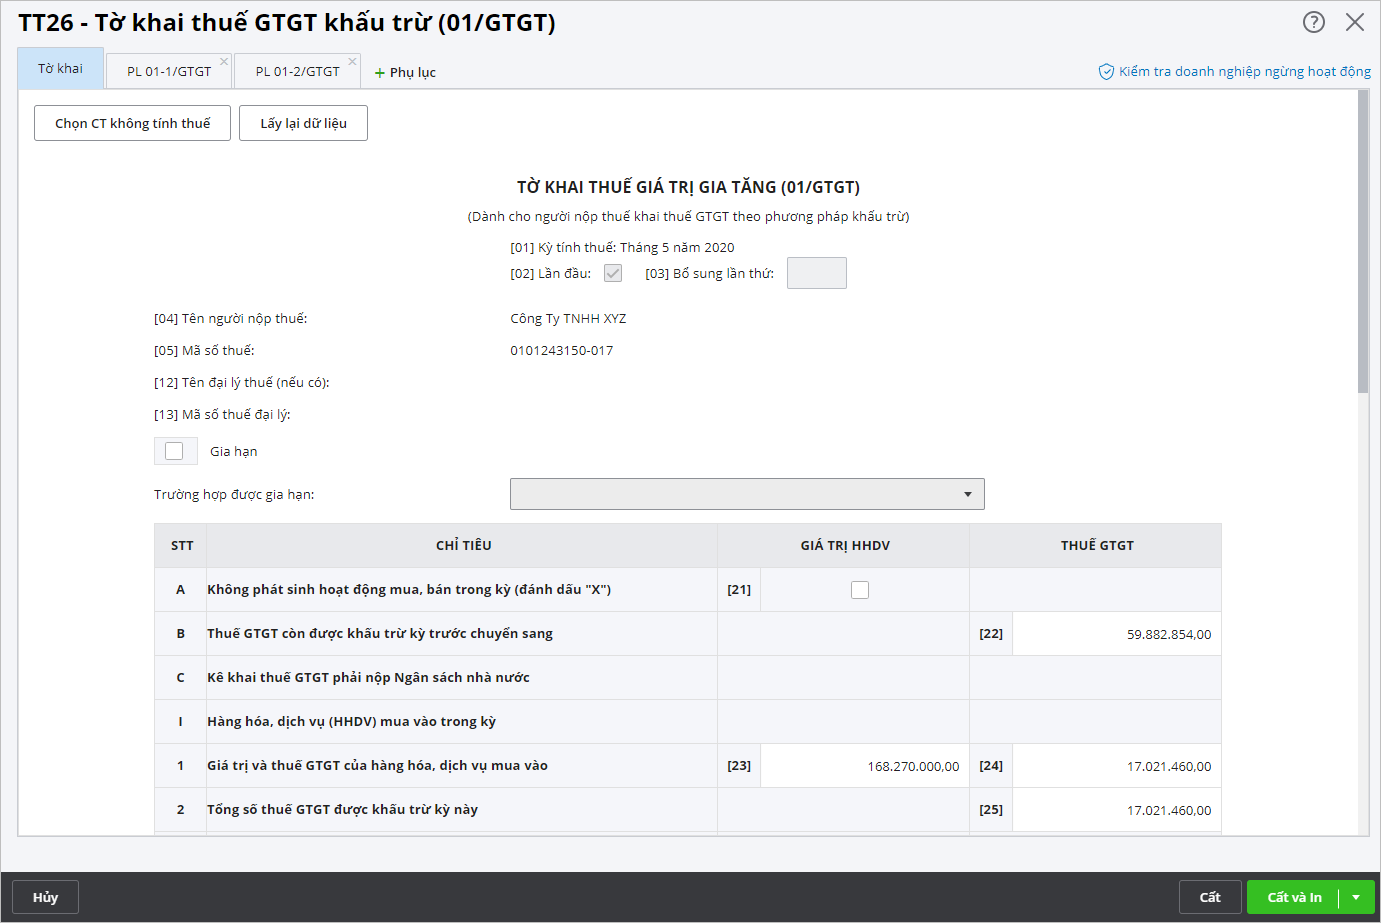Click row B Thuế GTGT còn được khấu trừ
Image resolution: width=1381 pixels, height=923 pixels.
tap(687, 634)
